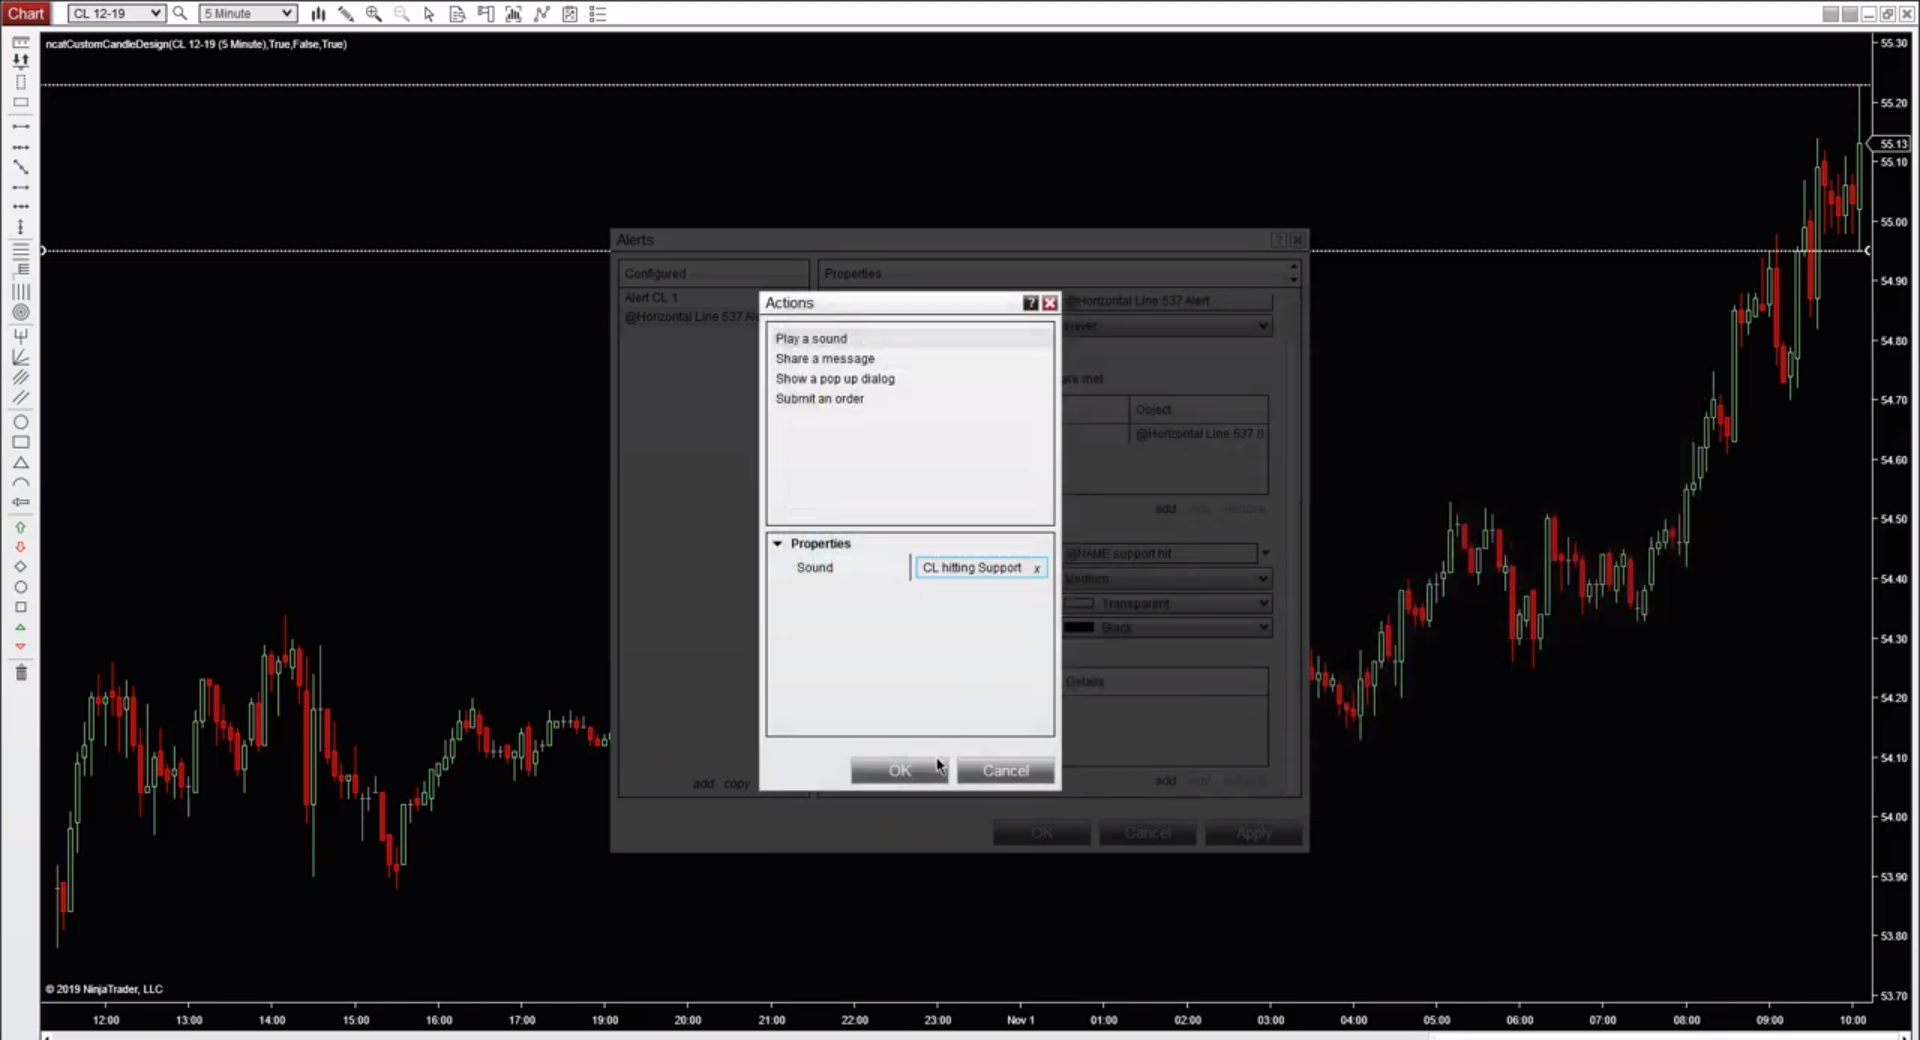Select the green arrow up drawing tool
Viewport: 1920px width, 1040px height.
click(x=20, y=527)
